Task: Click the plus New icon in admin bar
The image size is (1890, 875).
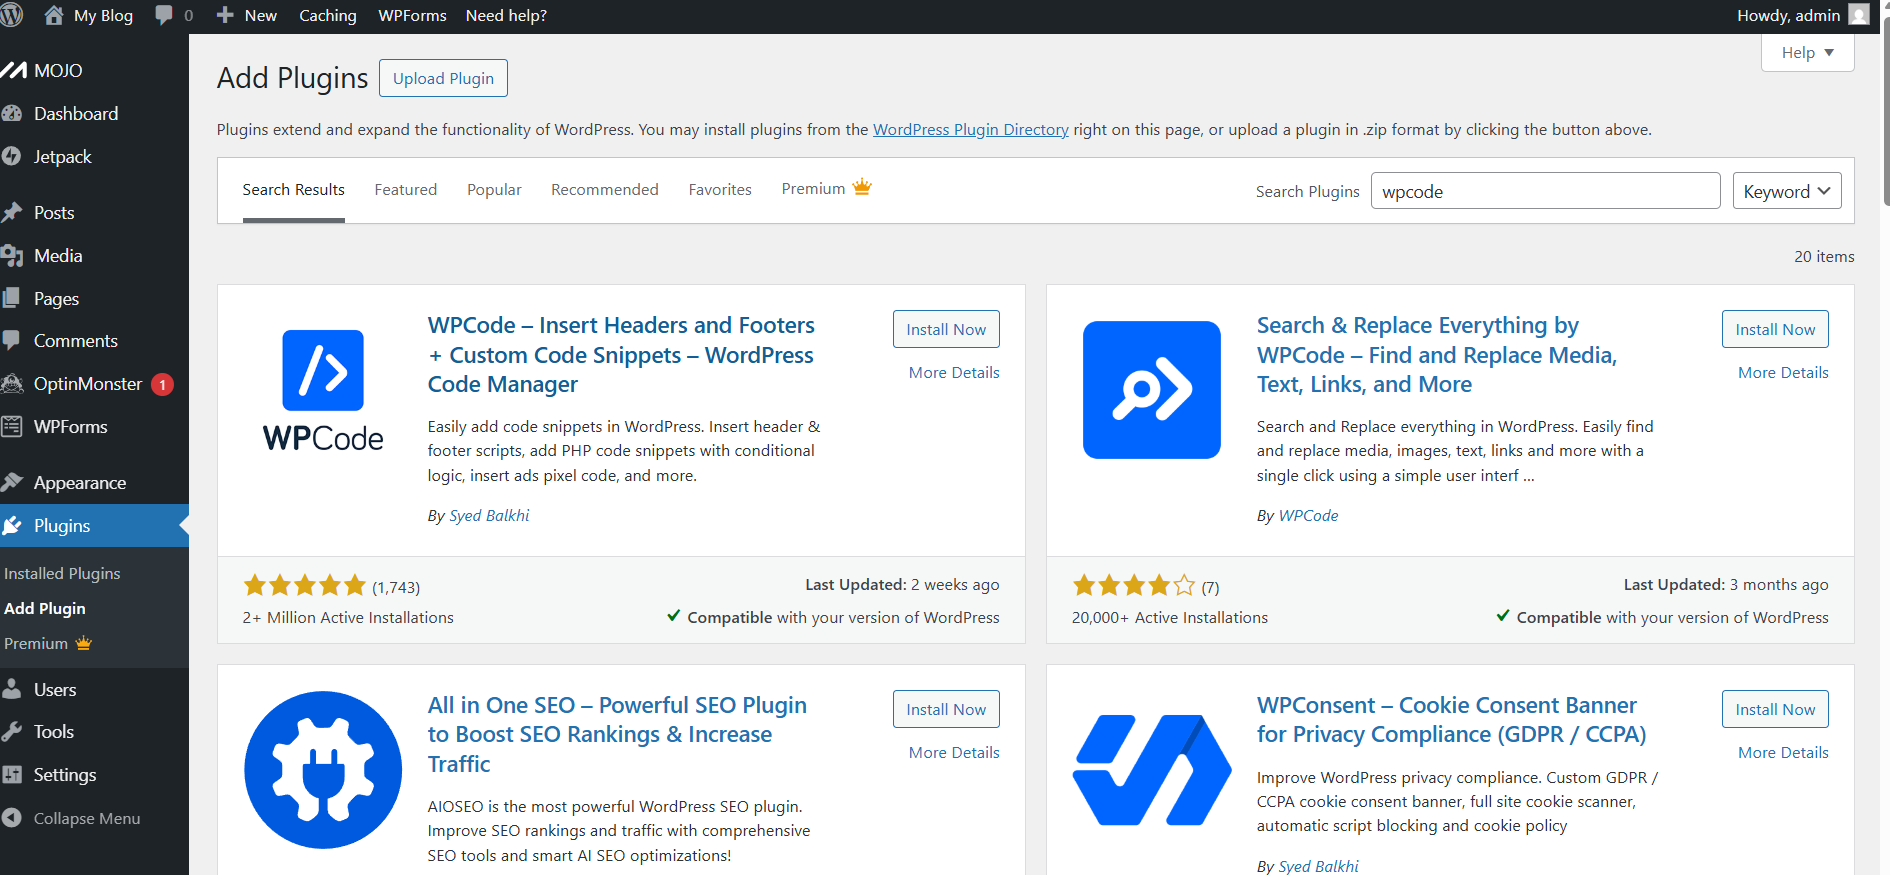Action: tap(225, 15)
